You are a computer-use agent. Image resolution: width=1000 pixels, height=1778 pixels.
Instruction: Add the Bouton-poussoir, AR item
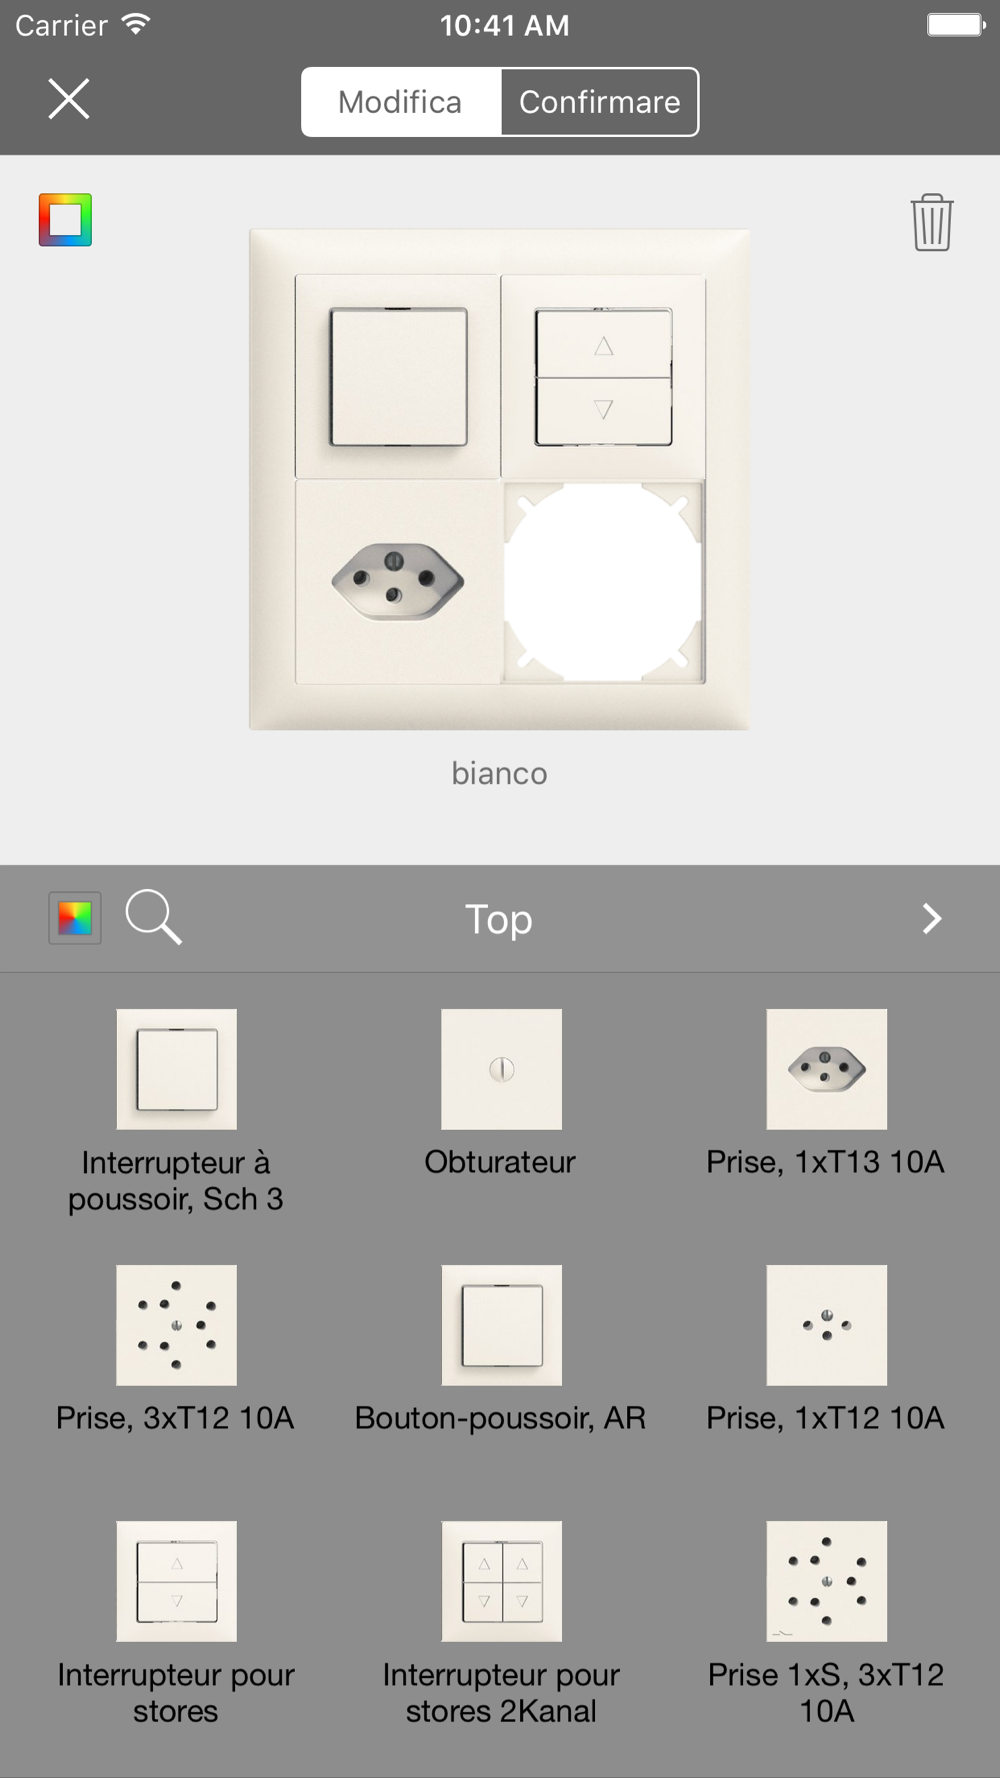(501, 1325)
